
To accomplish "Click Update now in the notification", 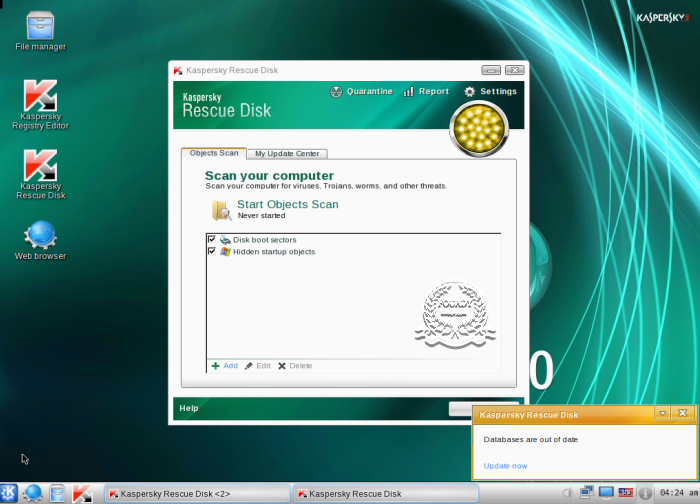I will point(505,466).
